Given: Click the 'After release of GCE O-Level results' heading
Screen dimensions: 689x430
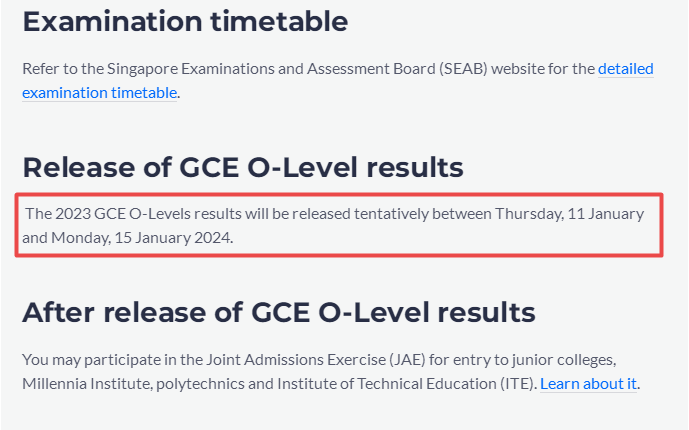Looking at the screenshot, I should pos(279,312).
